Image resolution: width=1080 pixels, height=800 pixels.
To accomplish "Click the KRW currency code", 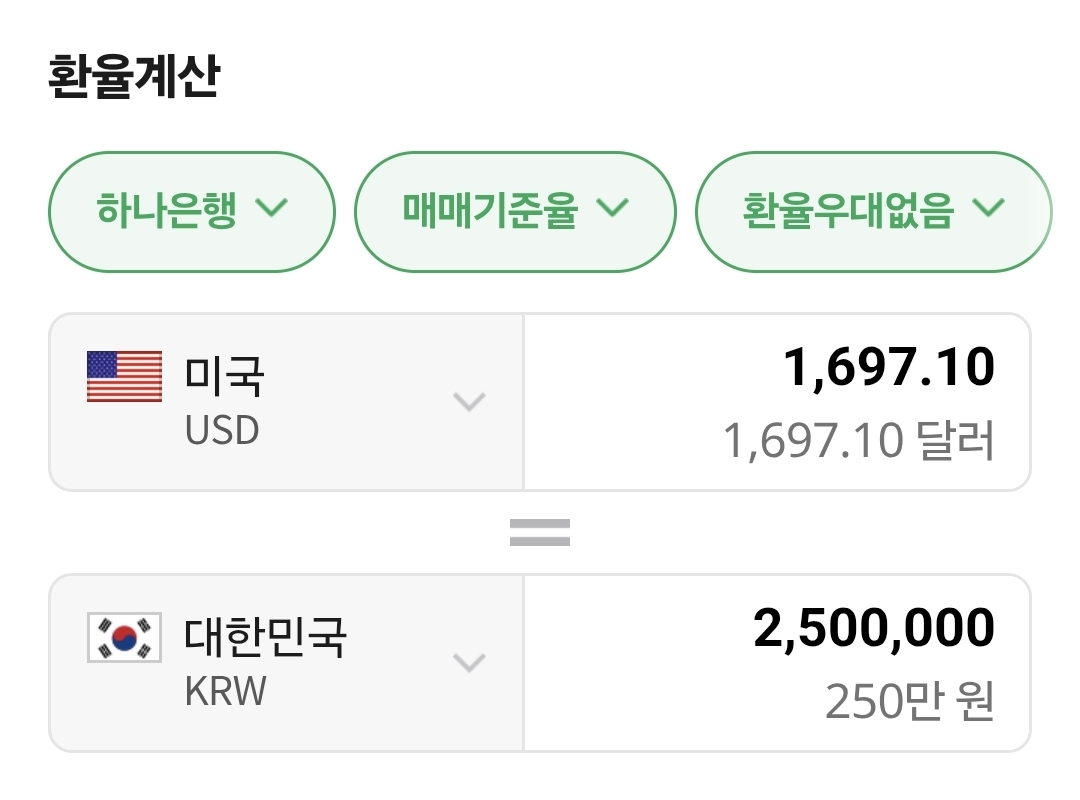I will point(226,691).
